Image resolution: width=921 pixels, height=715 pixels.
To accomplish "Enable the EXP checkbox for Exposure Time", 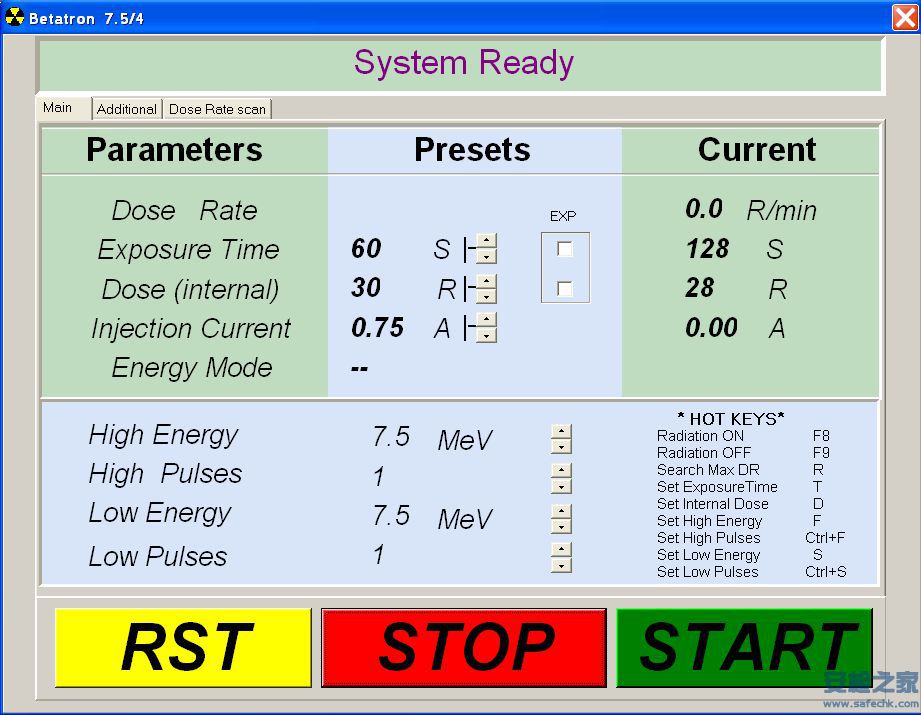I will (564, 249).
